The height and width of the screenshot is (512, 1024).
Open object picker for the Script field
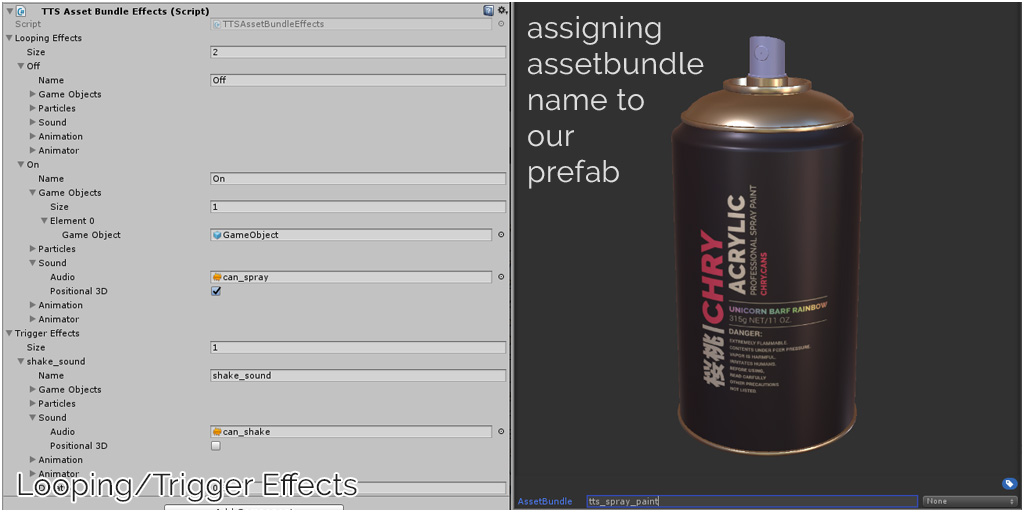501,24
